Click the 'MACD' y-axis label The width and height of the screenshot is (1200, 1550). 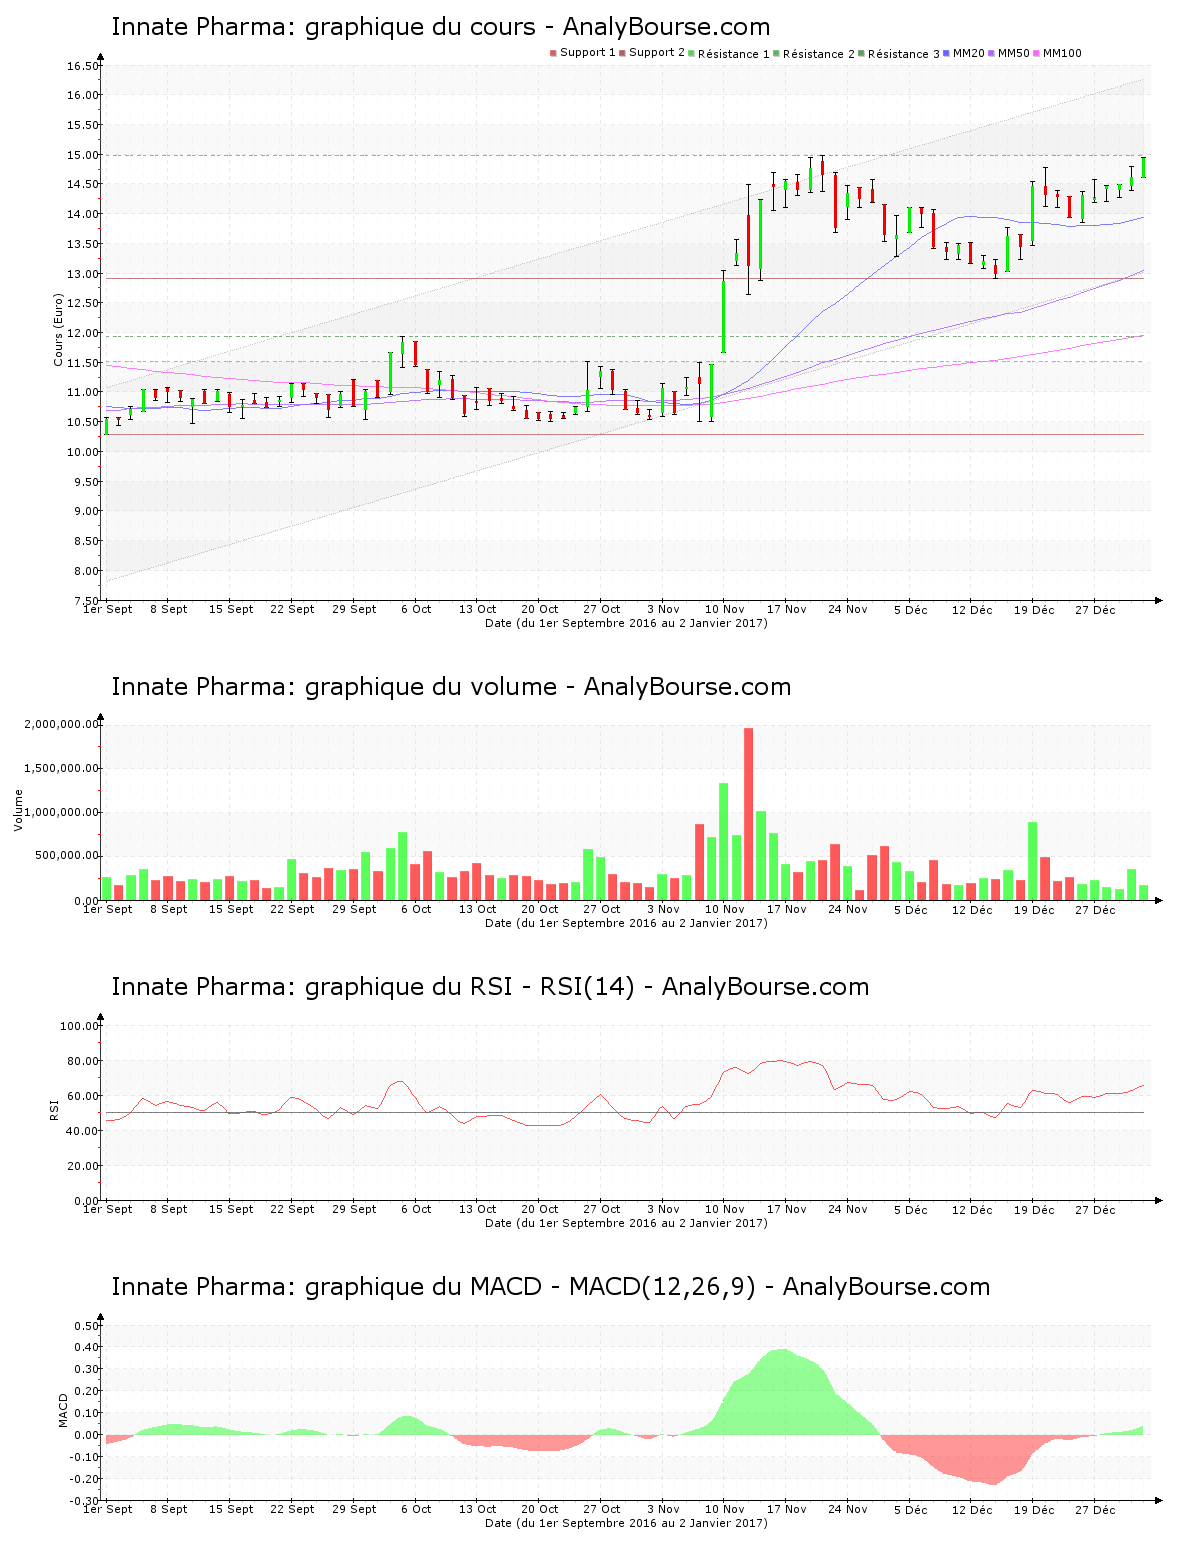(63, 1410)
